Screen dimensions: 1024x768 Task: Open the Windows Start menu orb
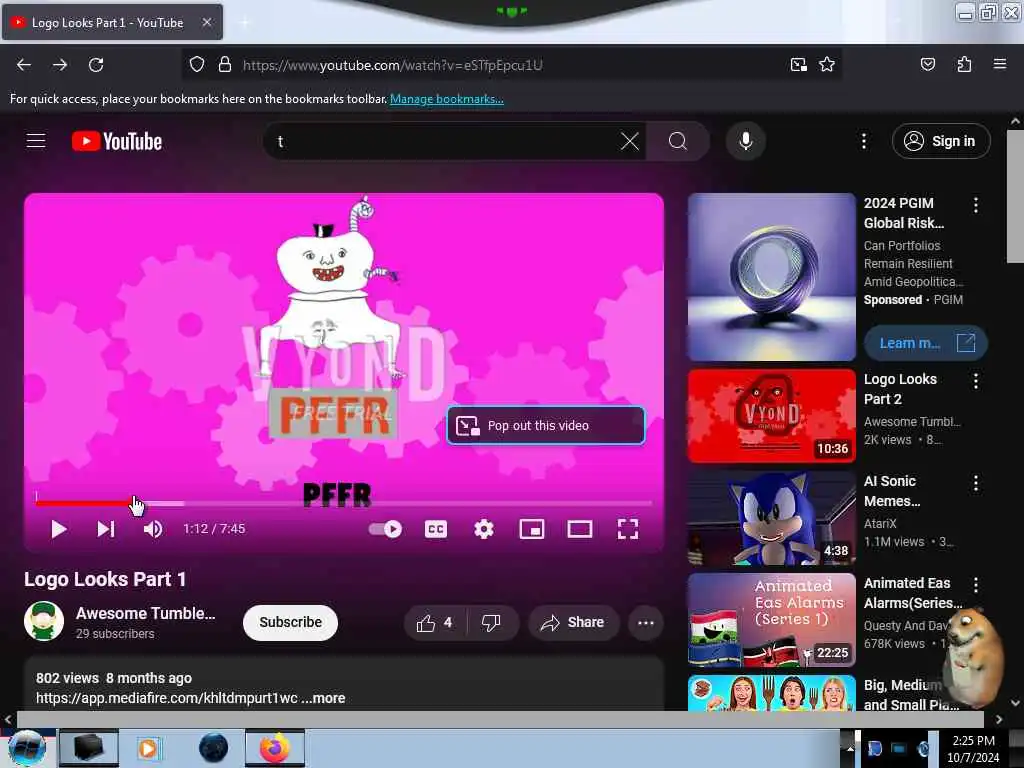point(27,748)
